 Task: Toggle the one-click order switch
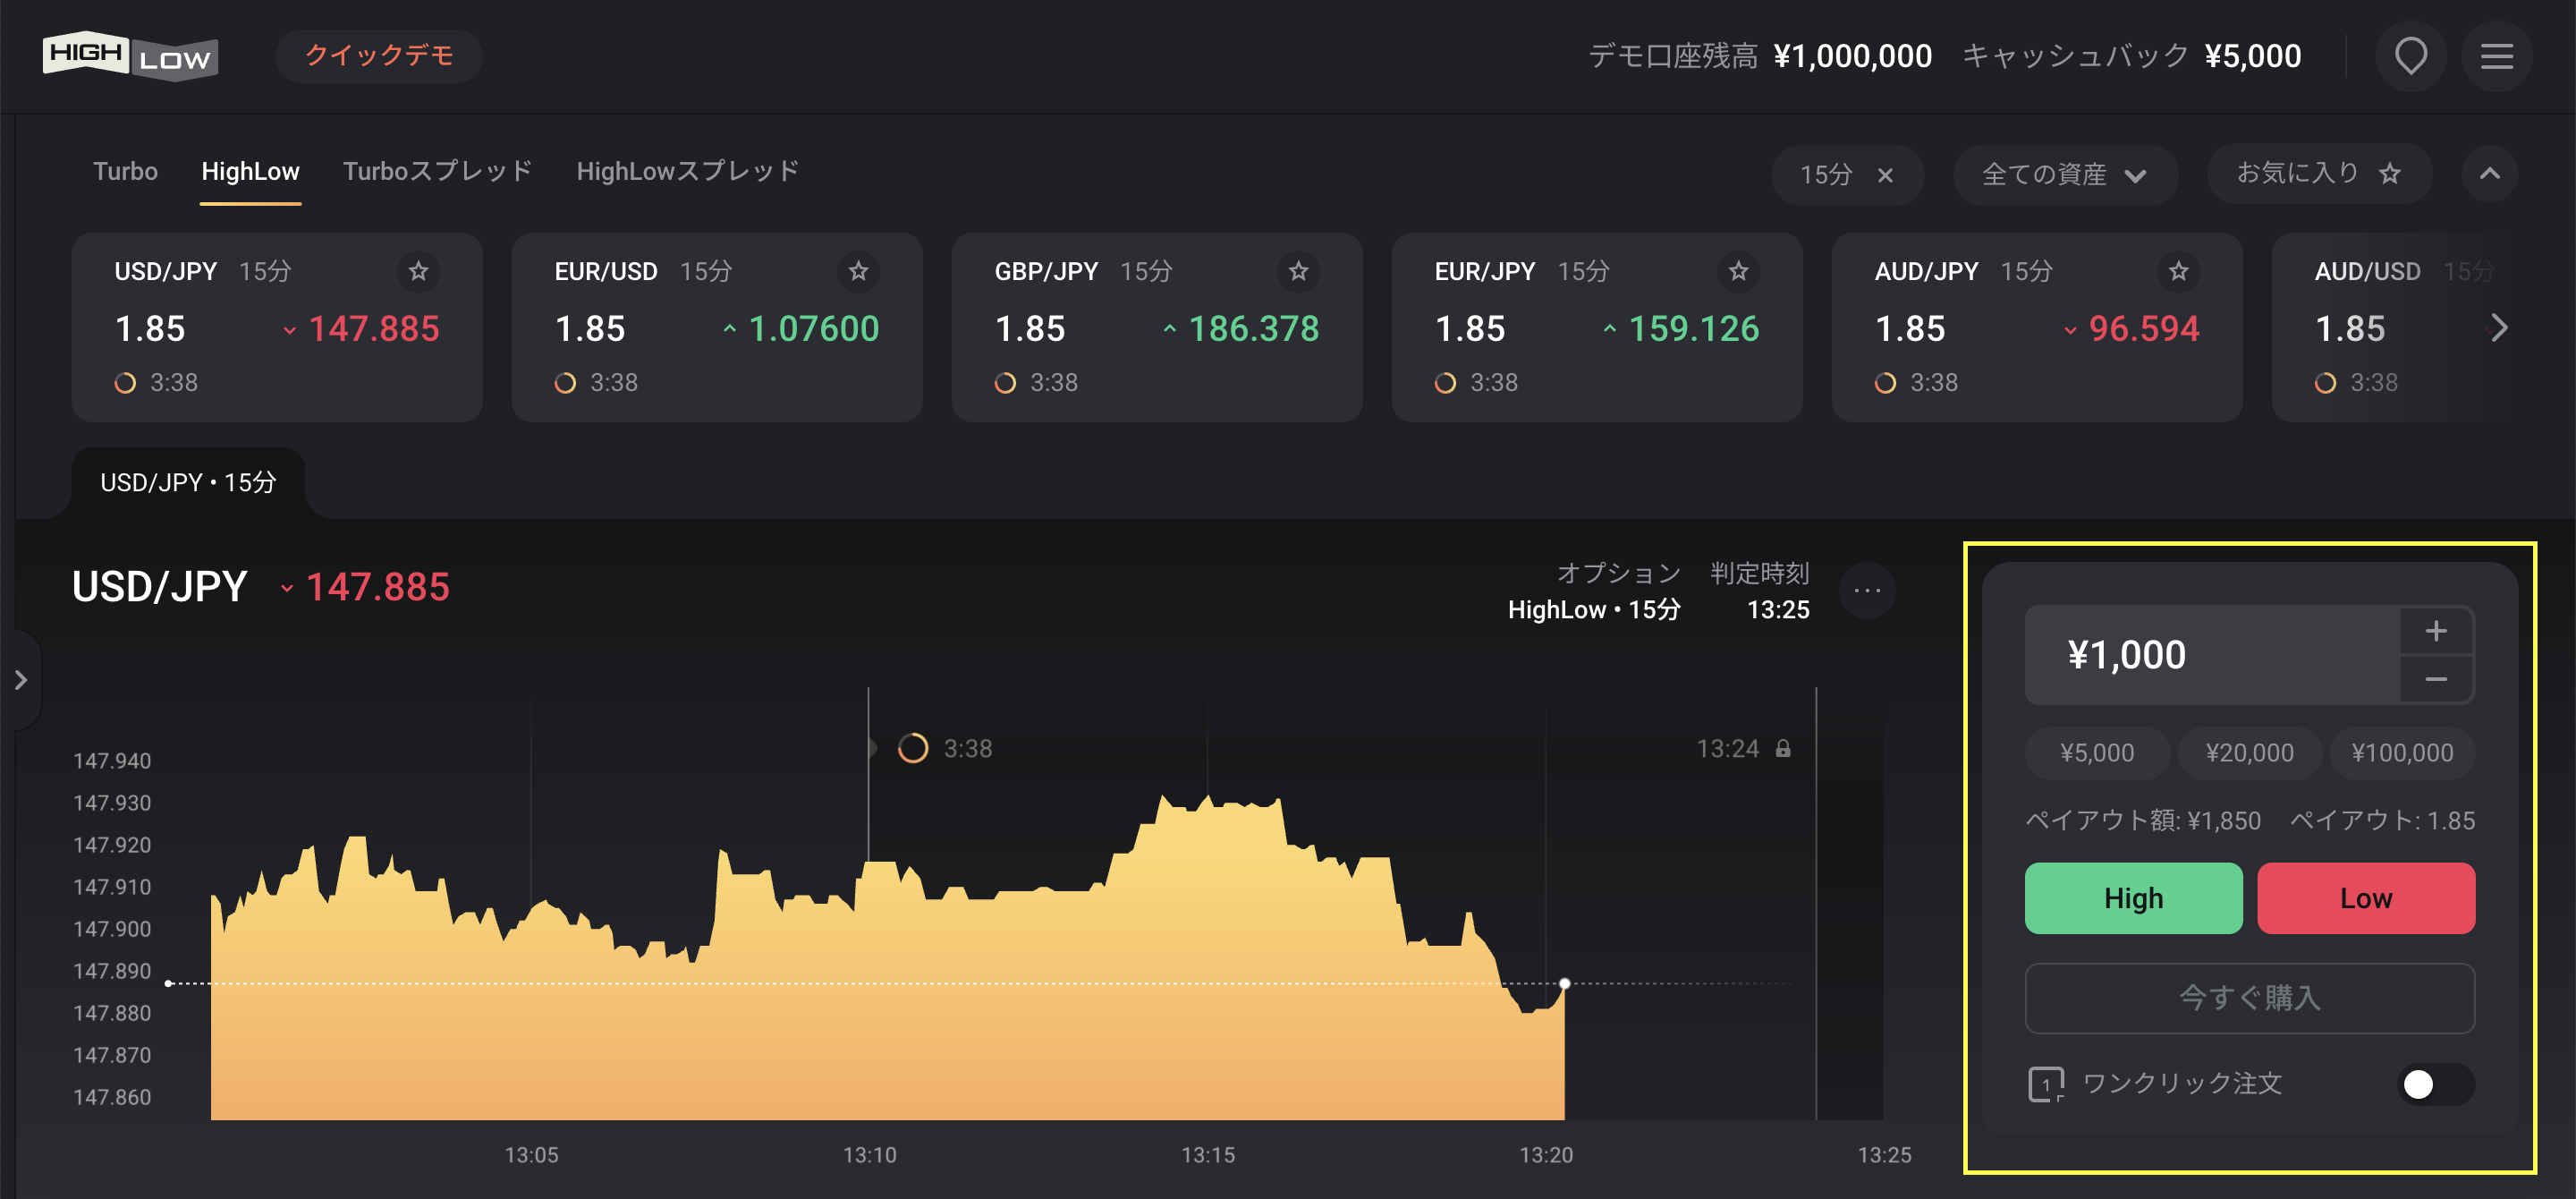pyautogui.click(x=2435, y=1084)
